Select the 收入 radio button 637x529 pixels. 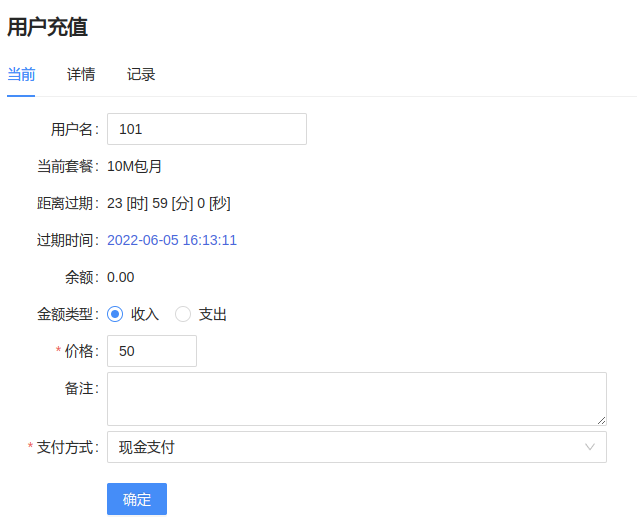point(115,314)
